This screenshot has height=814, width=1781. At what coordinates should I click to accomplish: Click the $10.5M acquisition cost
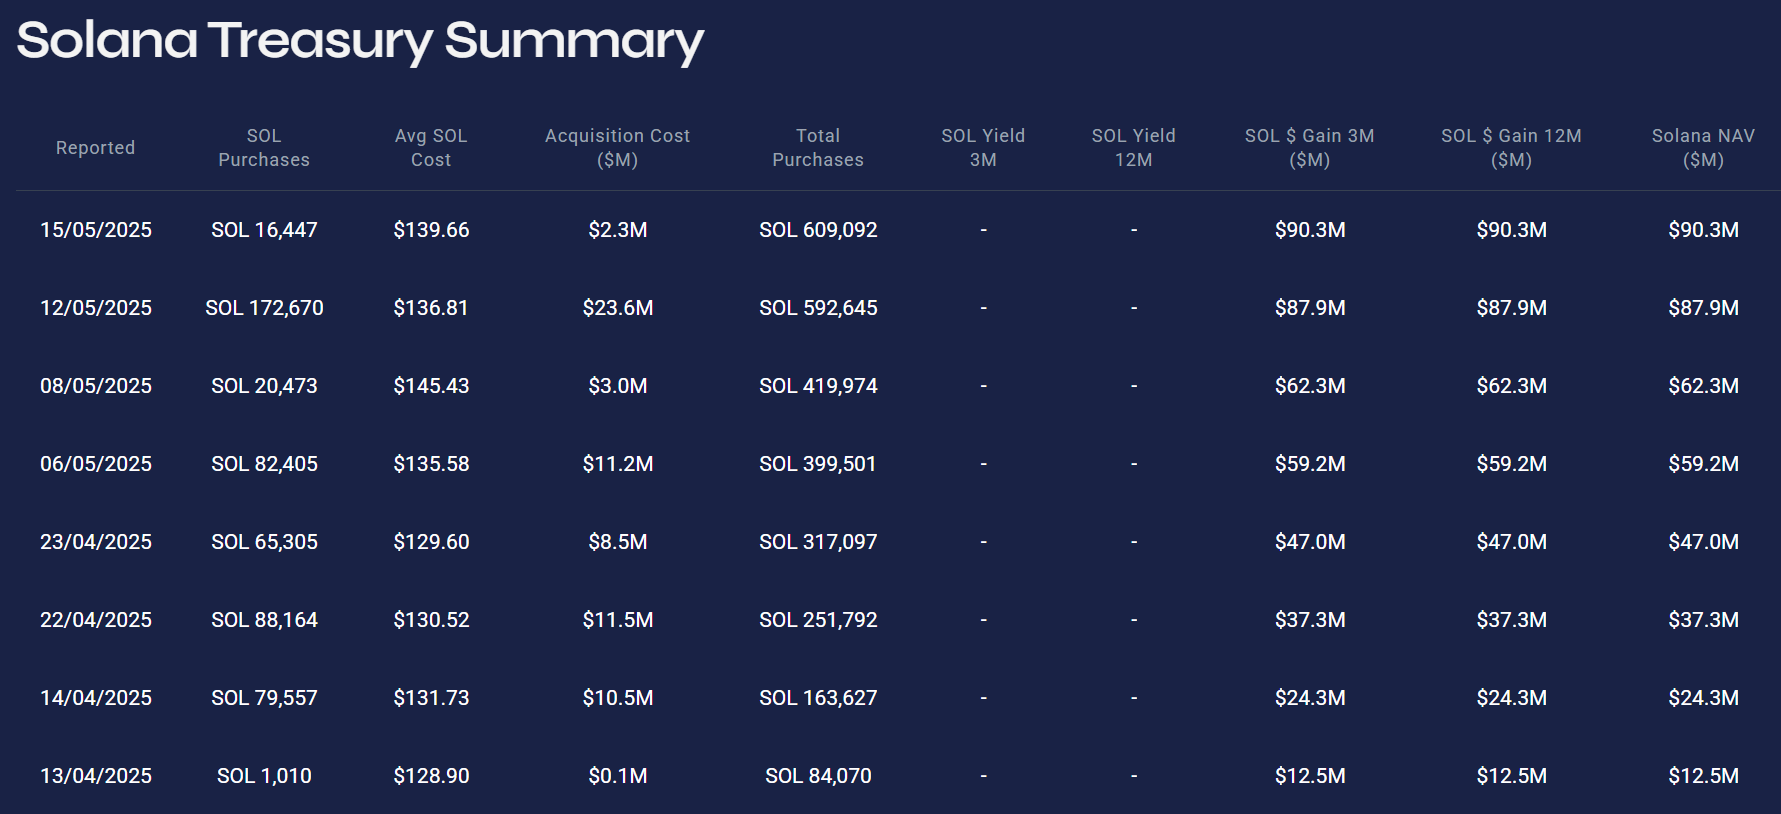coord(618,698)
